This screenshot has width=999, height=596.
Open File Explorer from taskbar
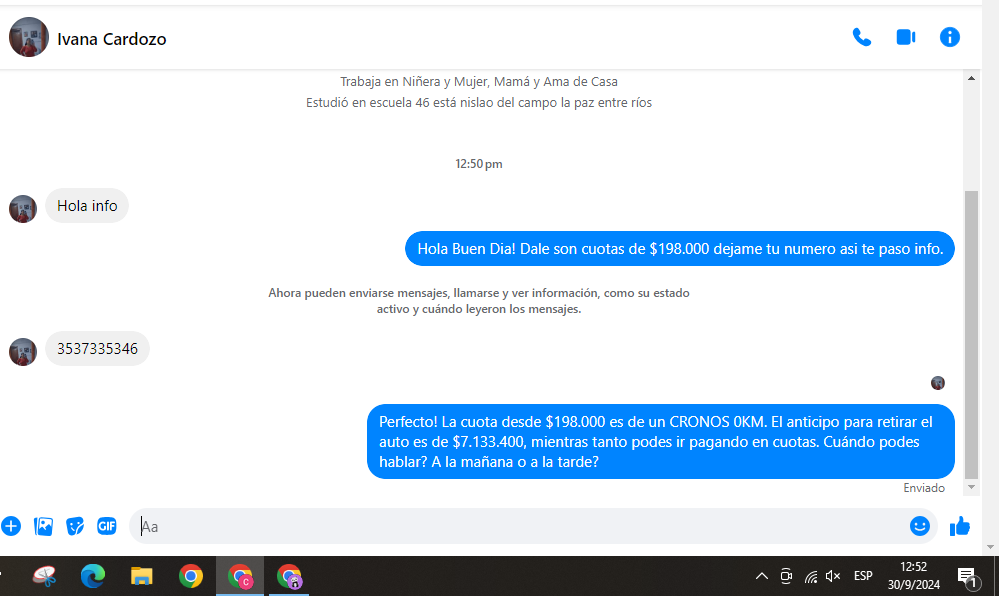tap(141, 576)
